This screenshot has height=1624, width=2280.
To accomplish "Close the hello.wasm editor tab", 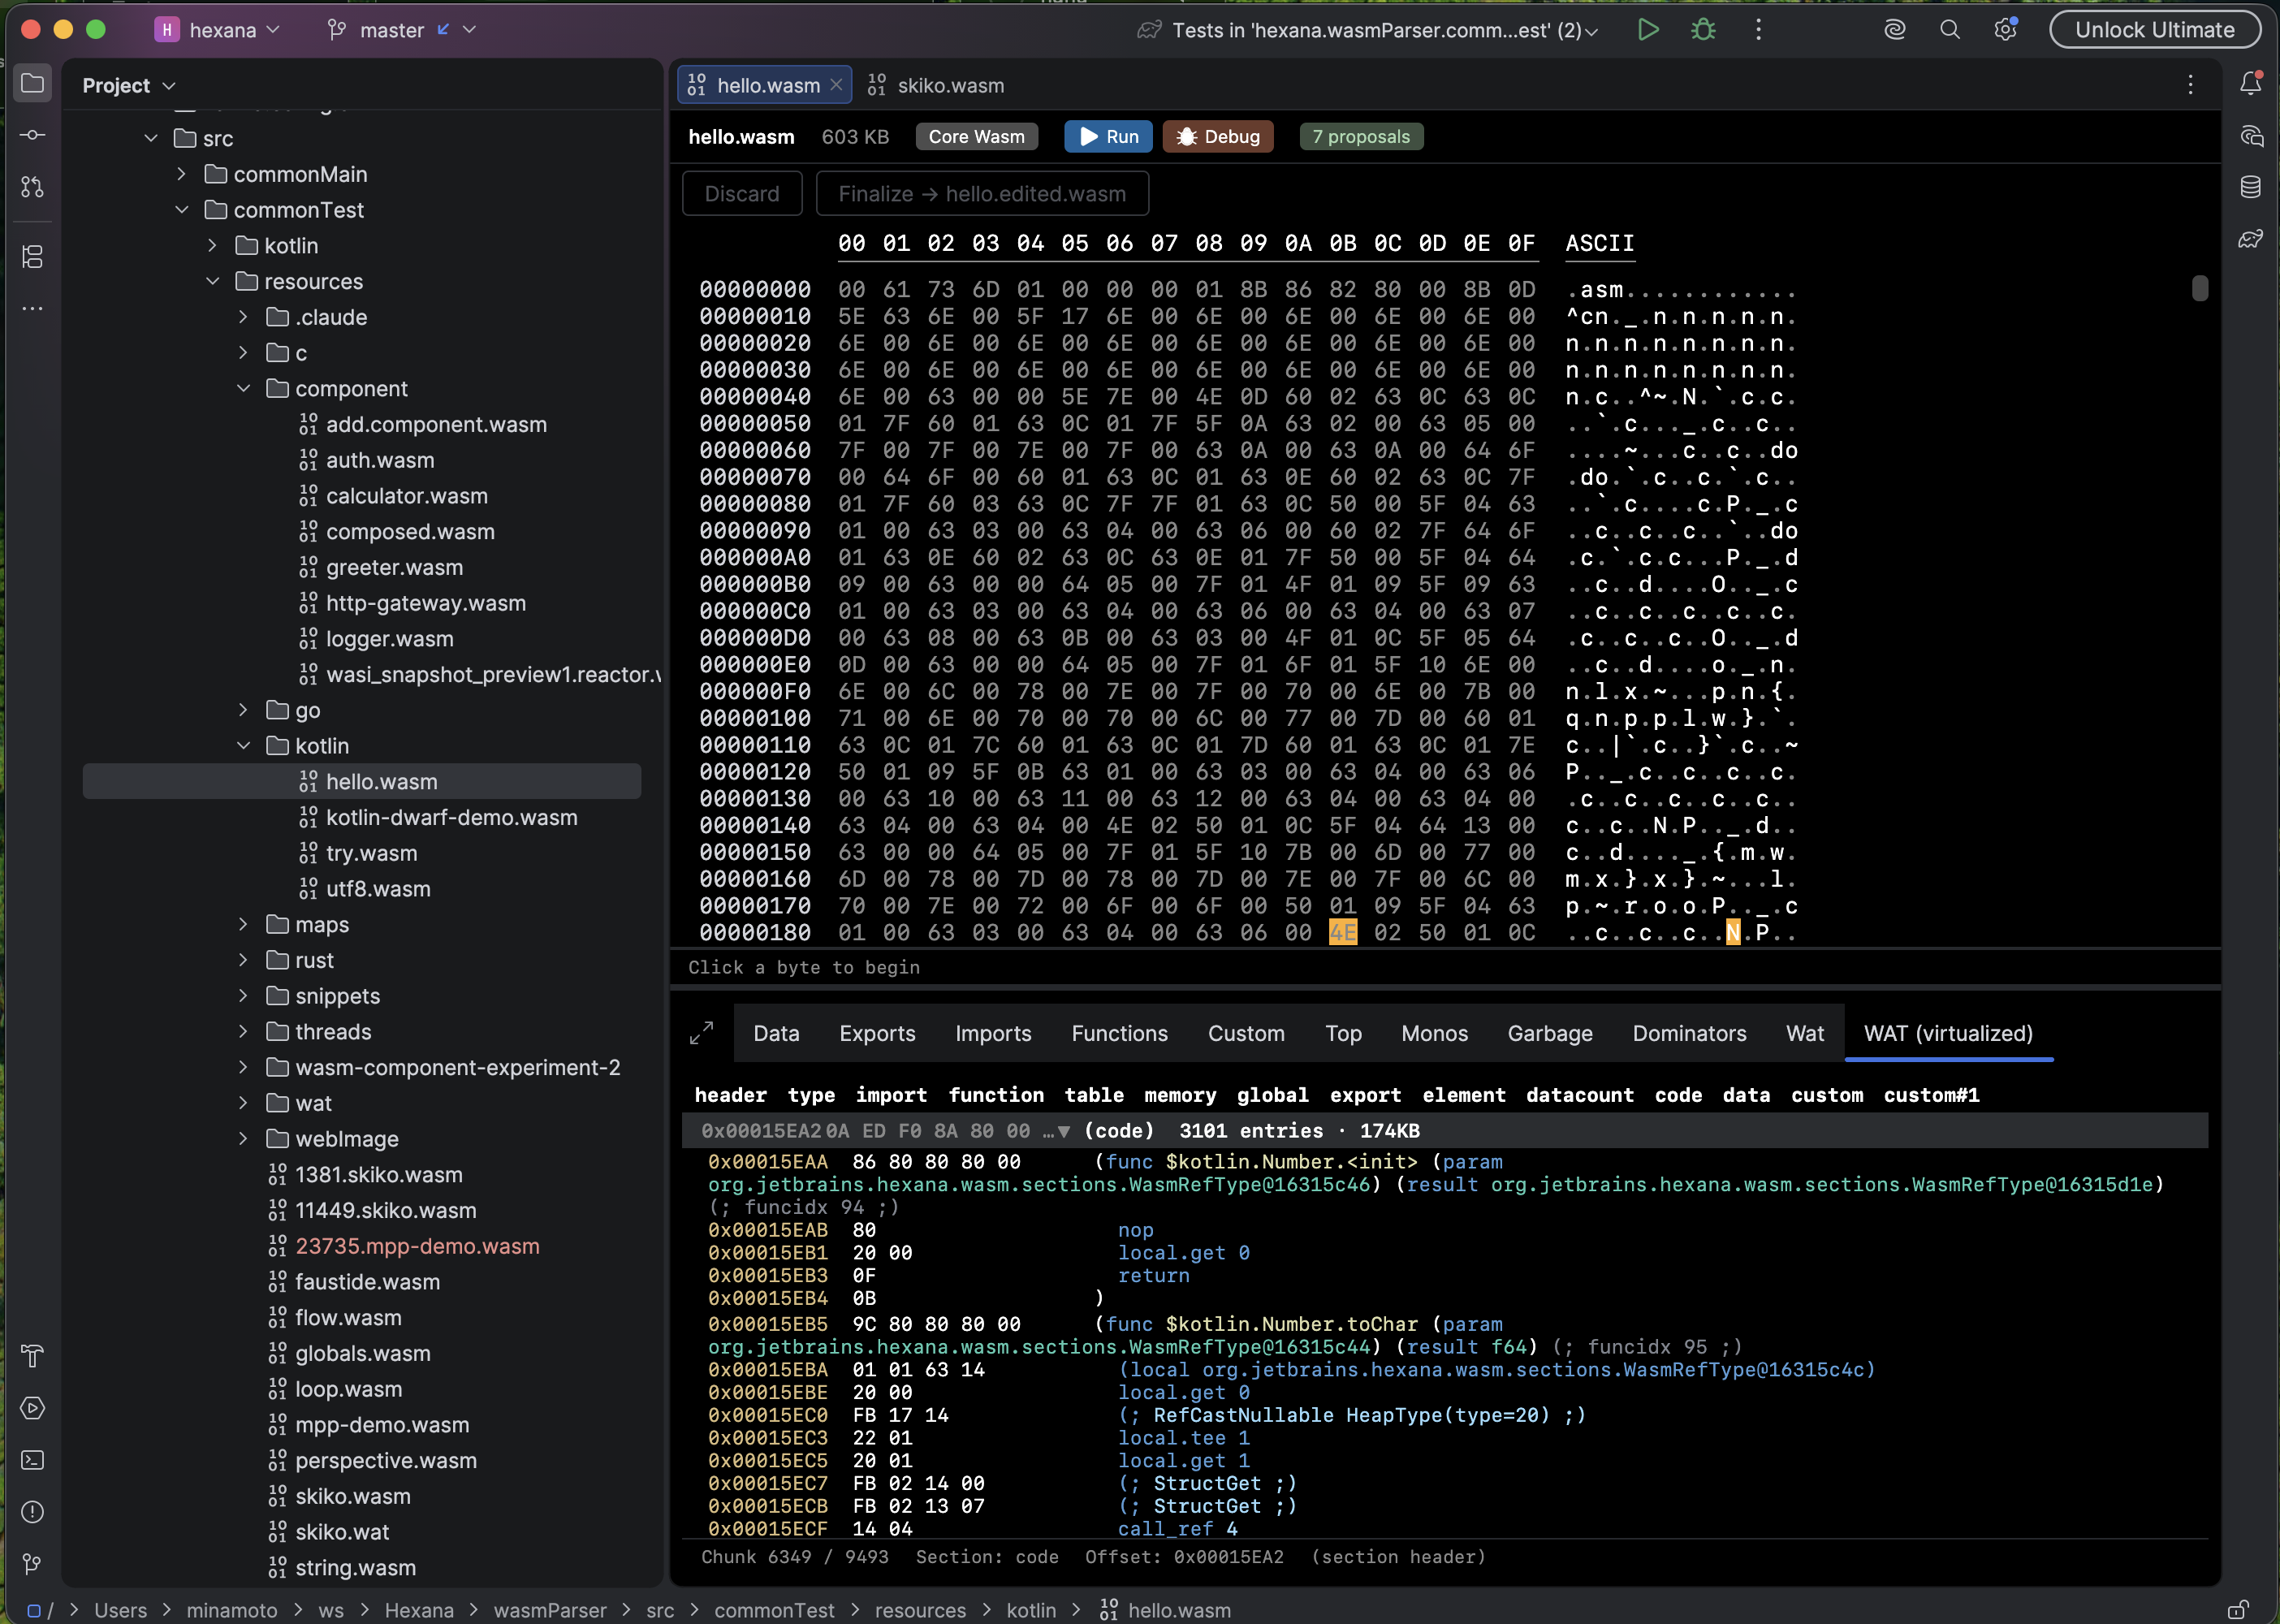I will click(x=836, y=85).
